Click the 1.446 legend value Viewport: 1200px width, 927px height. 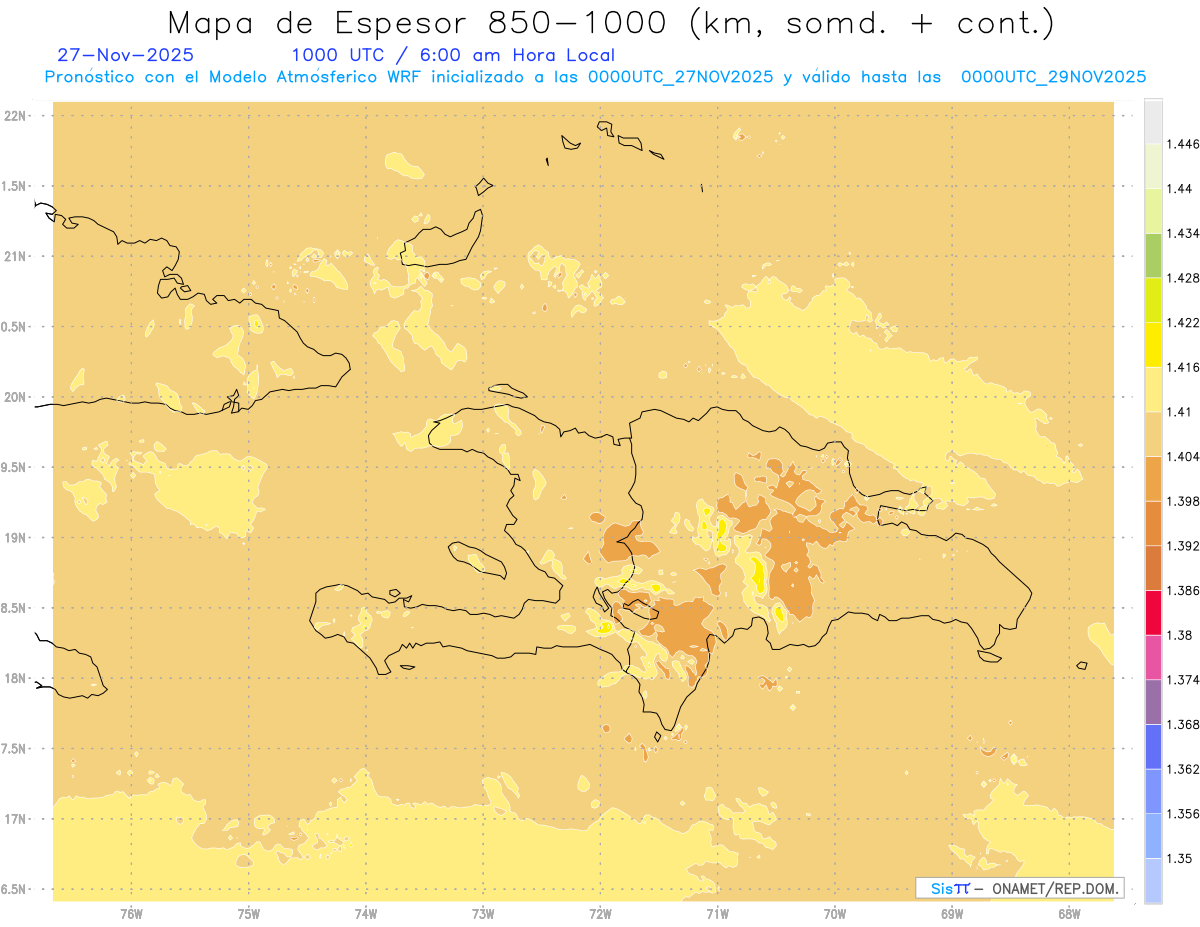coord(1183,144)
